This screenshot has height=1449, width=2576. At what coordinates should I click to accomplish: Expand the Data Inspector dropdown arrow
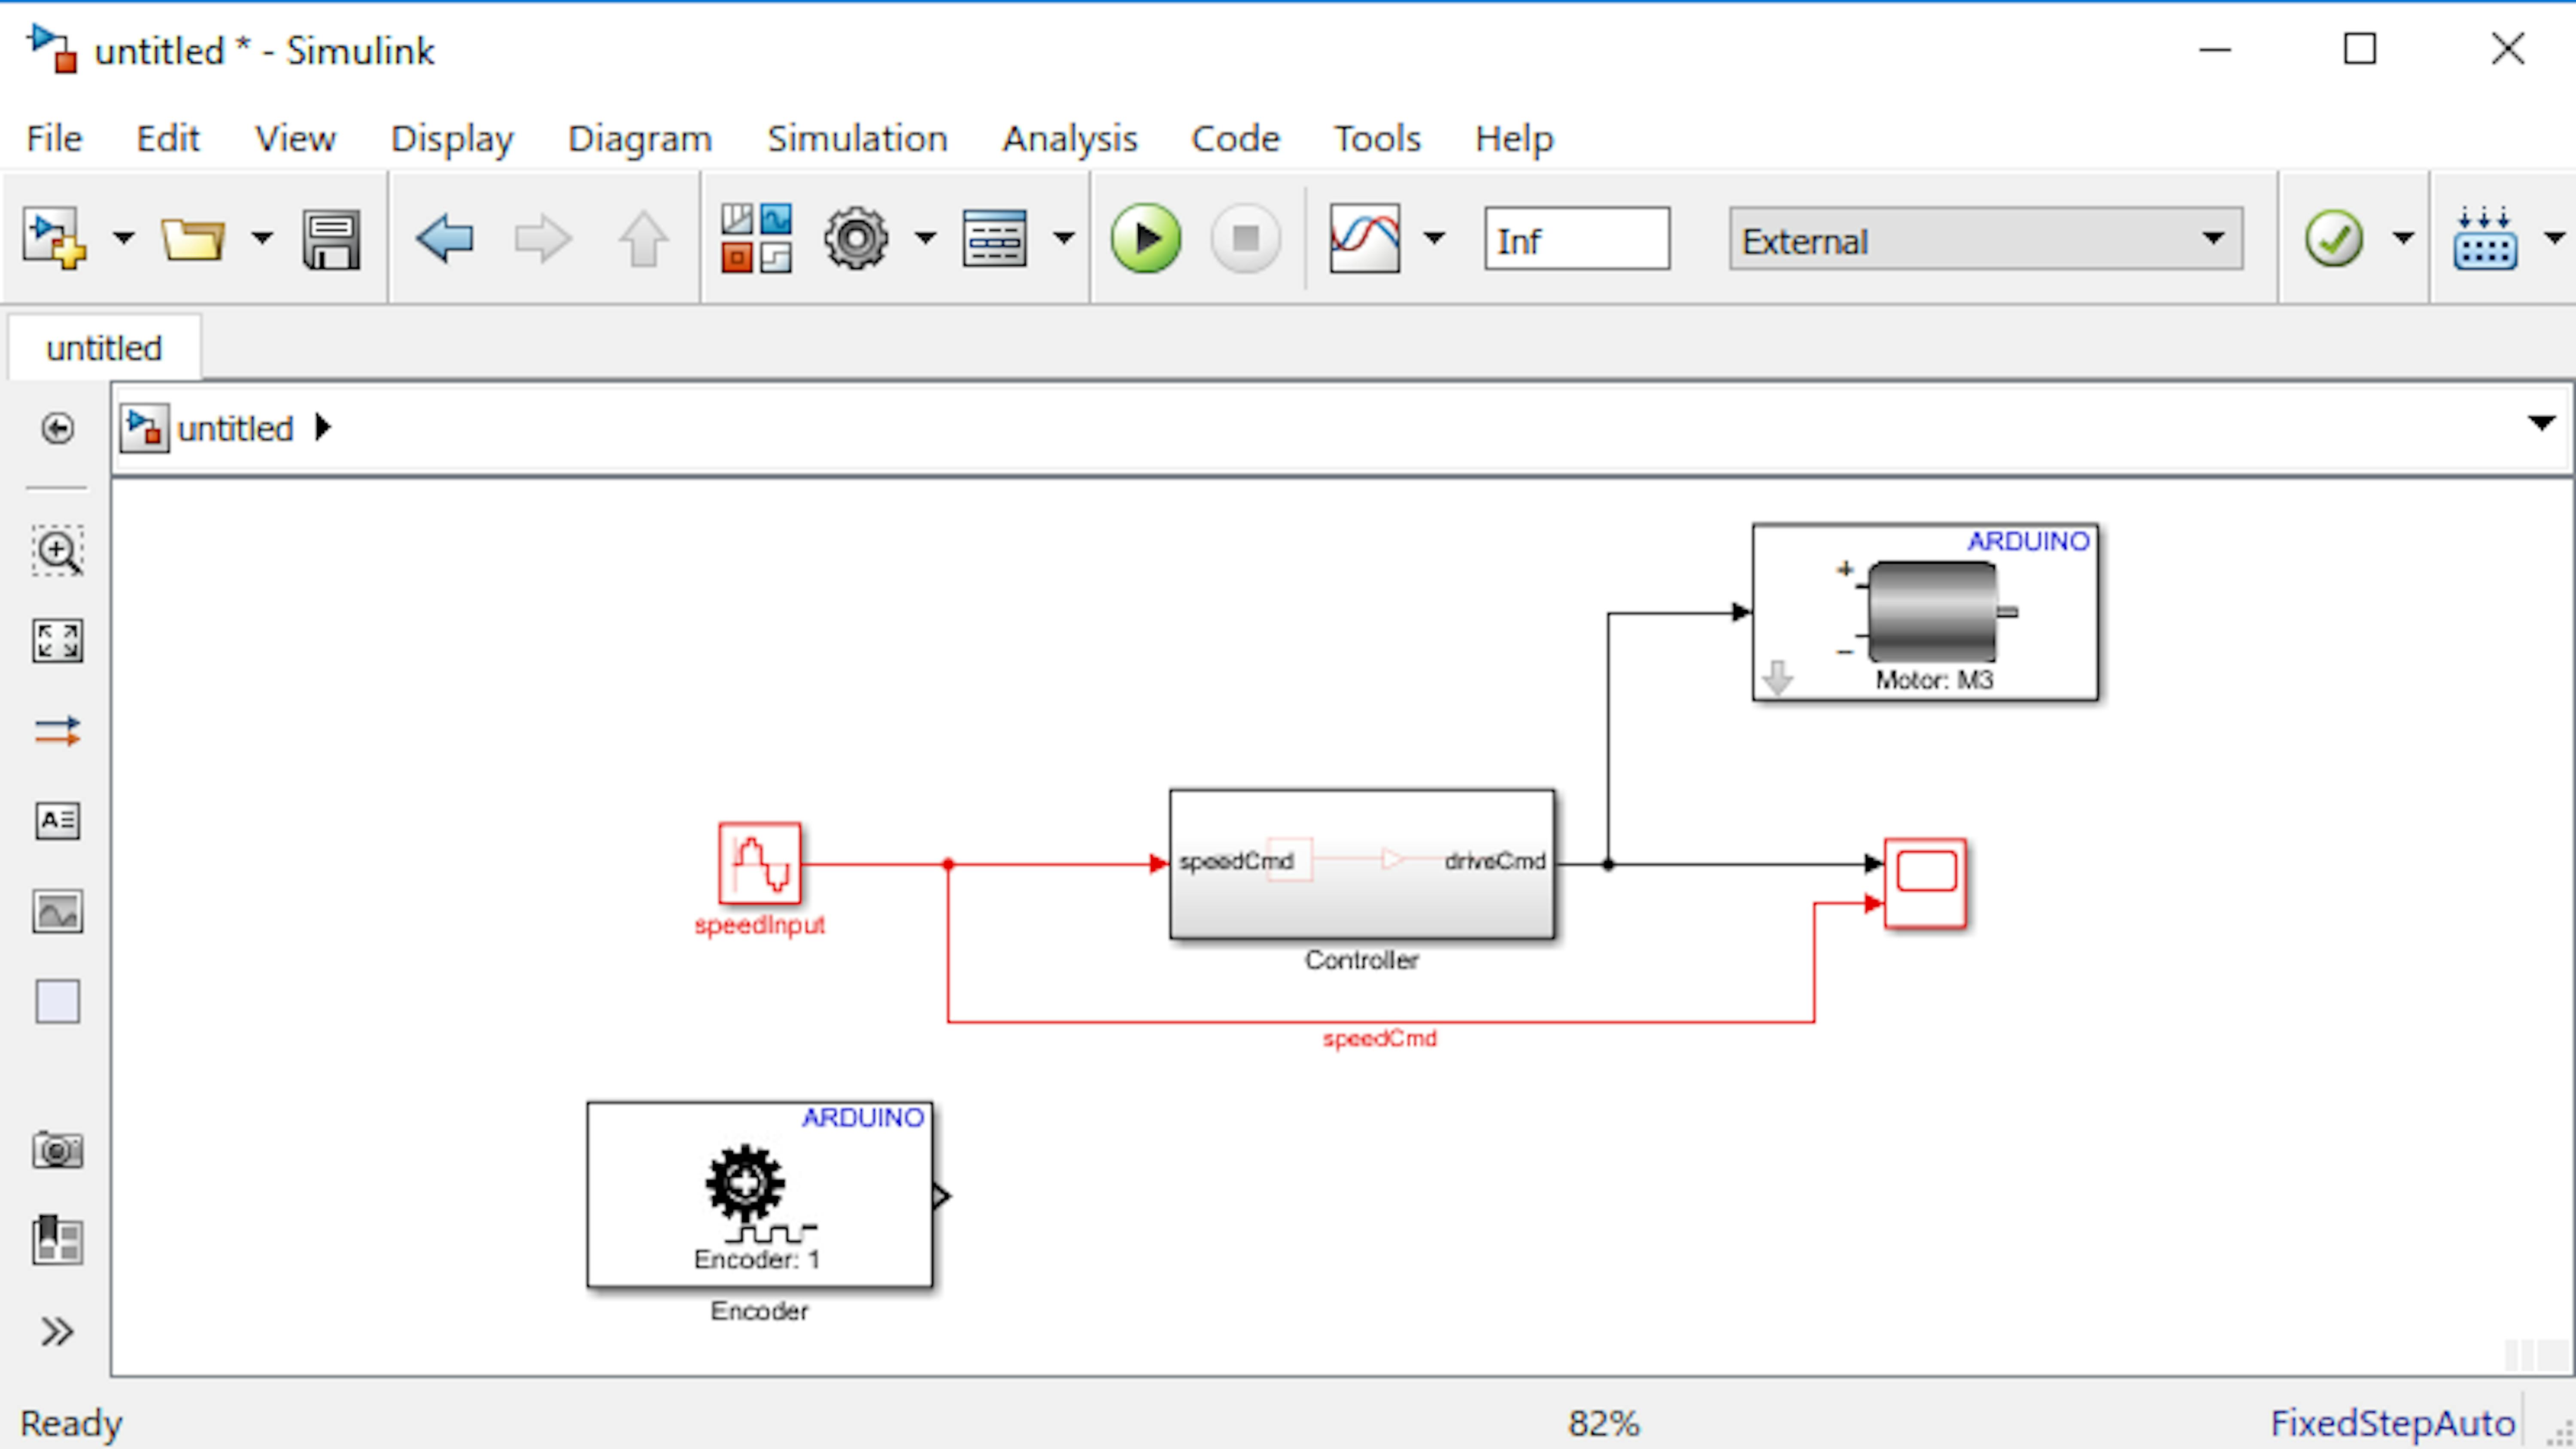[1434, 239]
